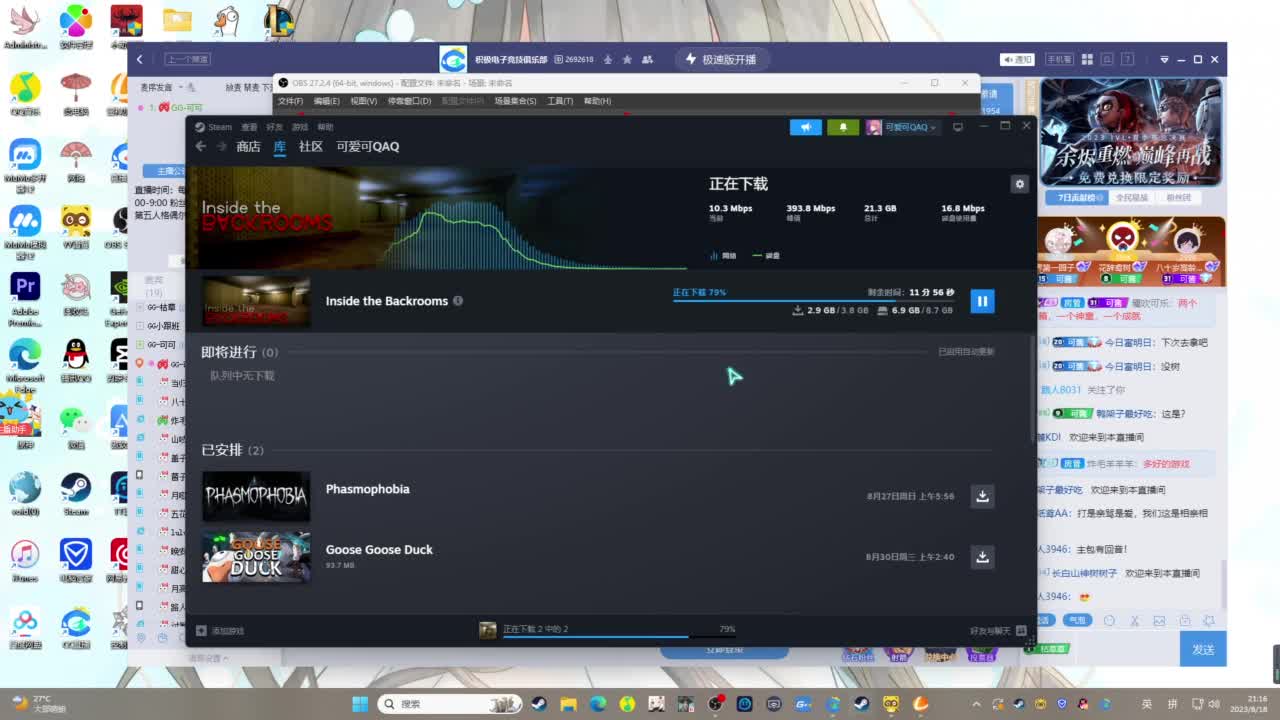This screenshot has width=1280, height=720.
Task: Click the 通知 button in the streaming app
Action: point(1017,60)
